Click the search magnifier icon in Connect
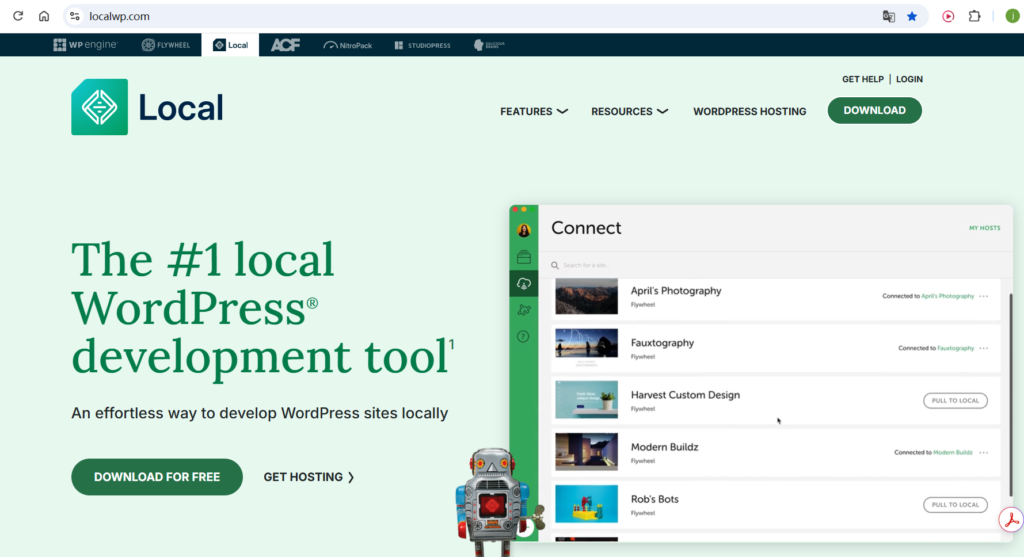1024x557 pixels. point(554,265)
